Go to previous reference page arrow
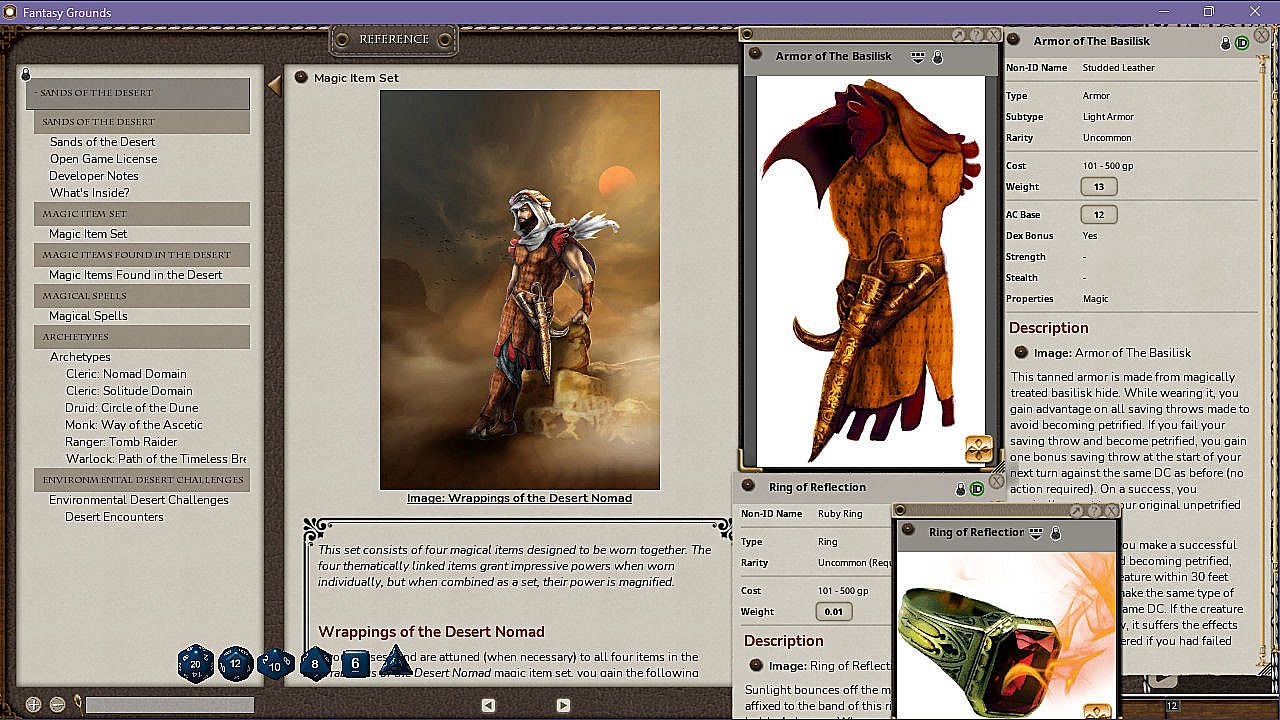Screen dimensions: 1280x720 (x=488, y=705)
